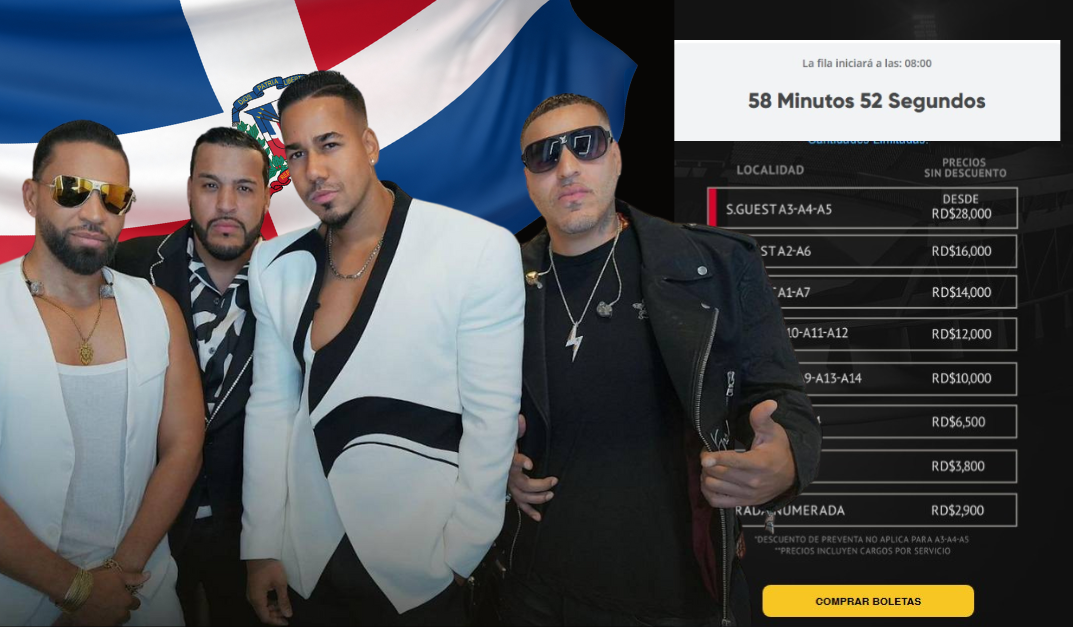Select the S.GUEST A3-A4-A5 ticket row
The width and height of the screenshot is (1073, 627).
(x=862, y=208)
